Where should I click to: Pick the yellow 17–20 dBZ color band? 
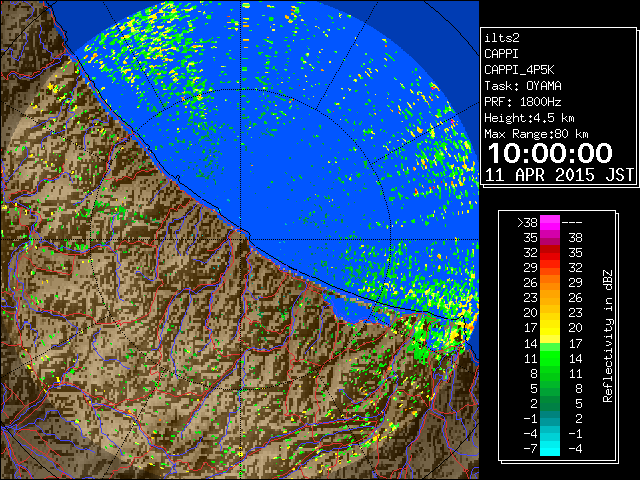coord(550,328)
